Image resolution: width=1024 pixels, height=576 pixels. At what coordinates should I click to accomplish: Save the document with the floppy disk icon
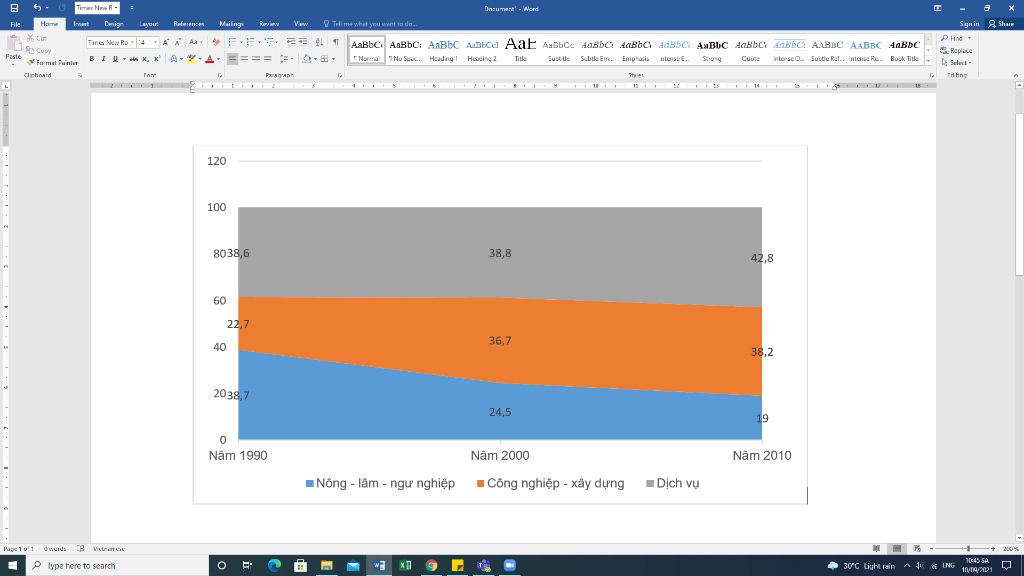click(14, 8)
